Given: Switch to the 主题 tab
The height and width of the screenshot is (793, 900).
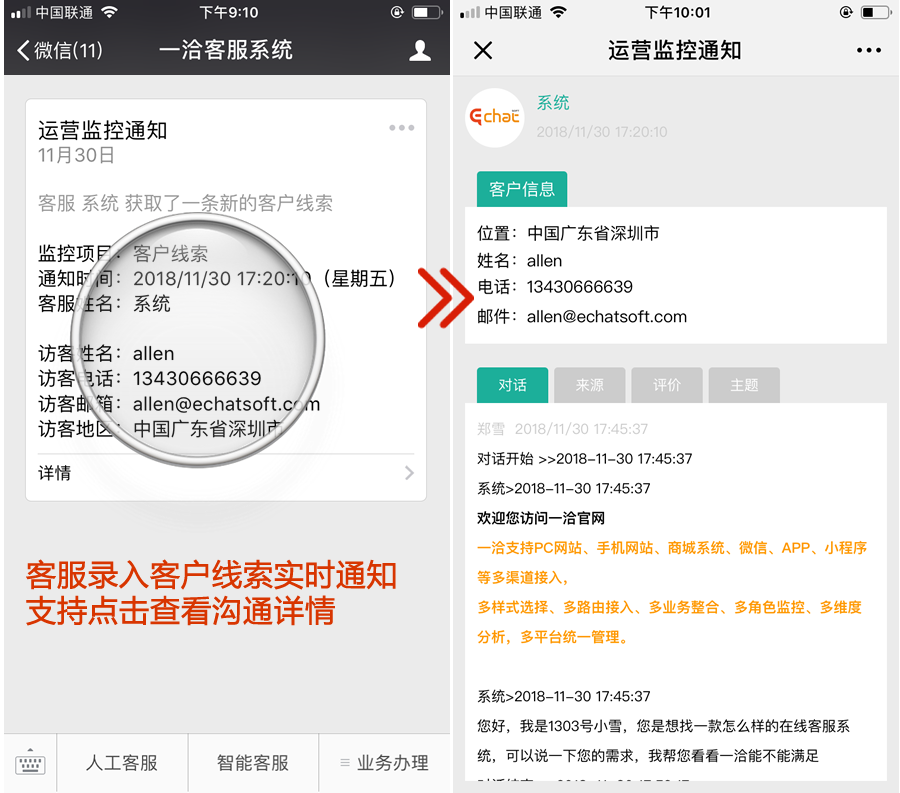Looking at the screenshot, I should coord(744,385).
